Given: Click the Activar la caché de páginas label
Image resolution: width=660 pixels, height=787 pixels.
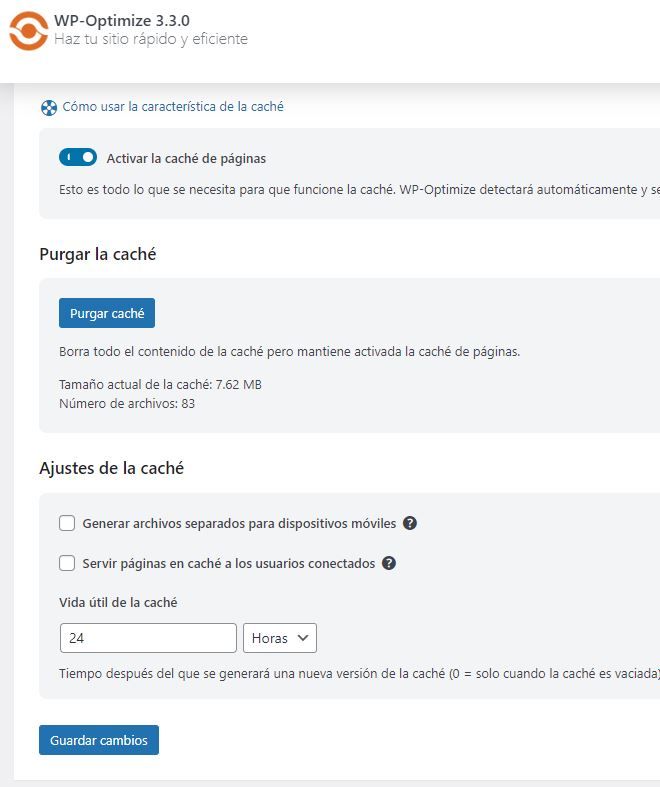Looking at the screenshot, I should [x=186, y=159].
